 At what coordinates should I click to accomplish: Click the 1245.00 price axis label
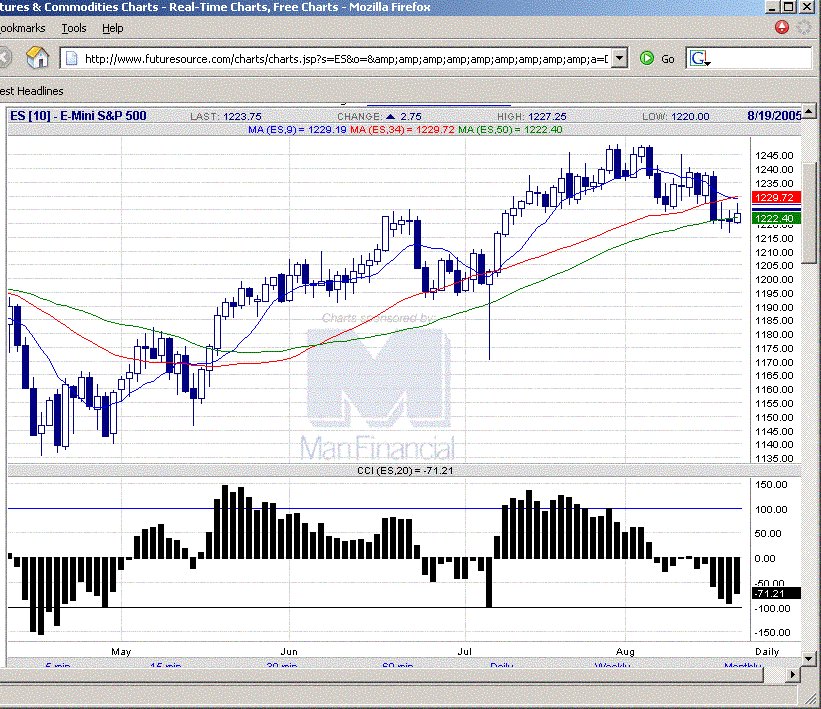774,156
